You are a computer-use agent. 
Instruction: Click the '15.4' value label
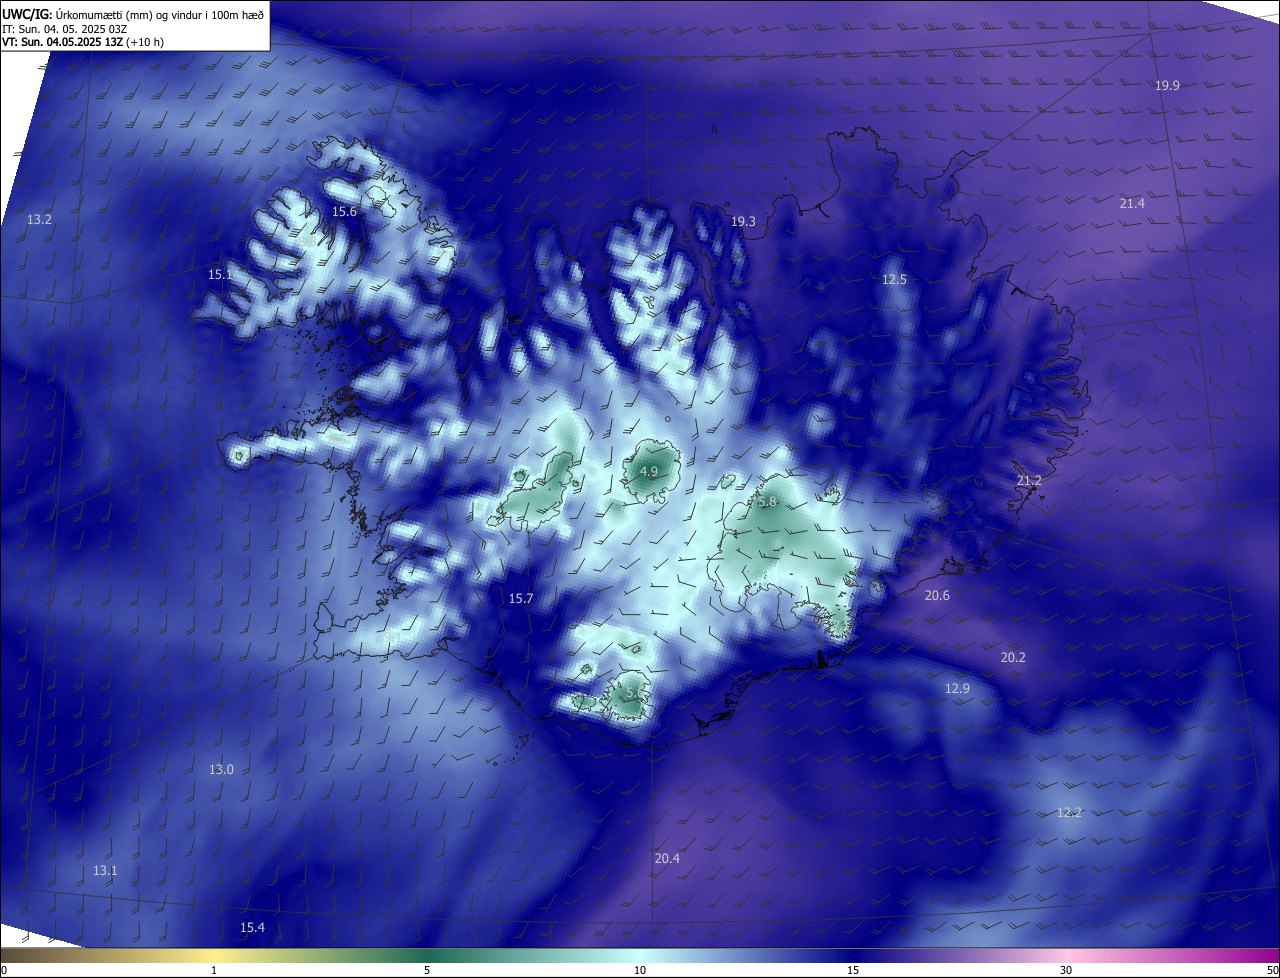[x=252, y=928]
